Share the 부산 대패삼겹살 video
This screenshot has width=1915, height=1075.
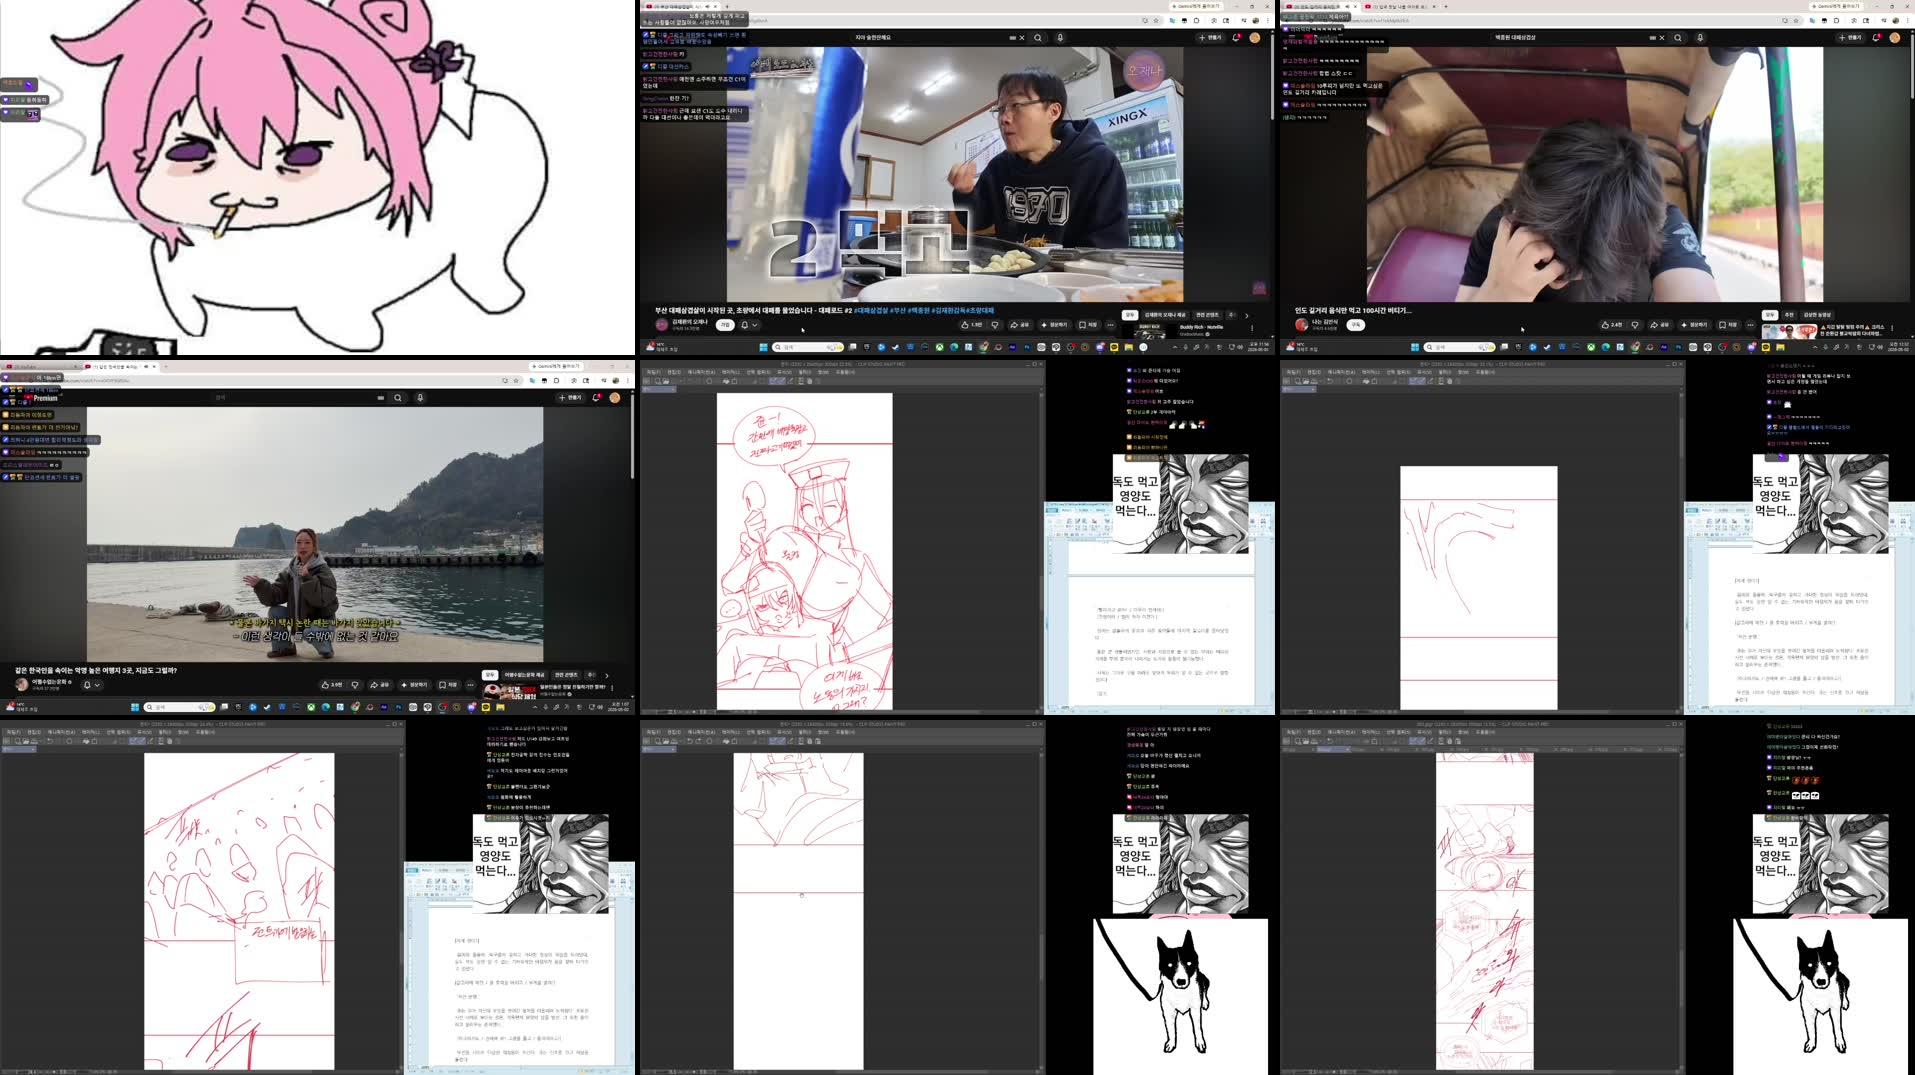tap(1020, 325)
